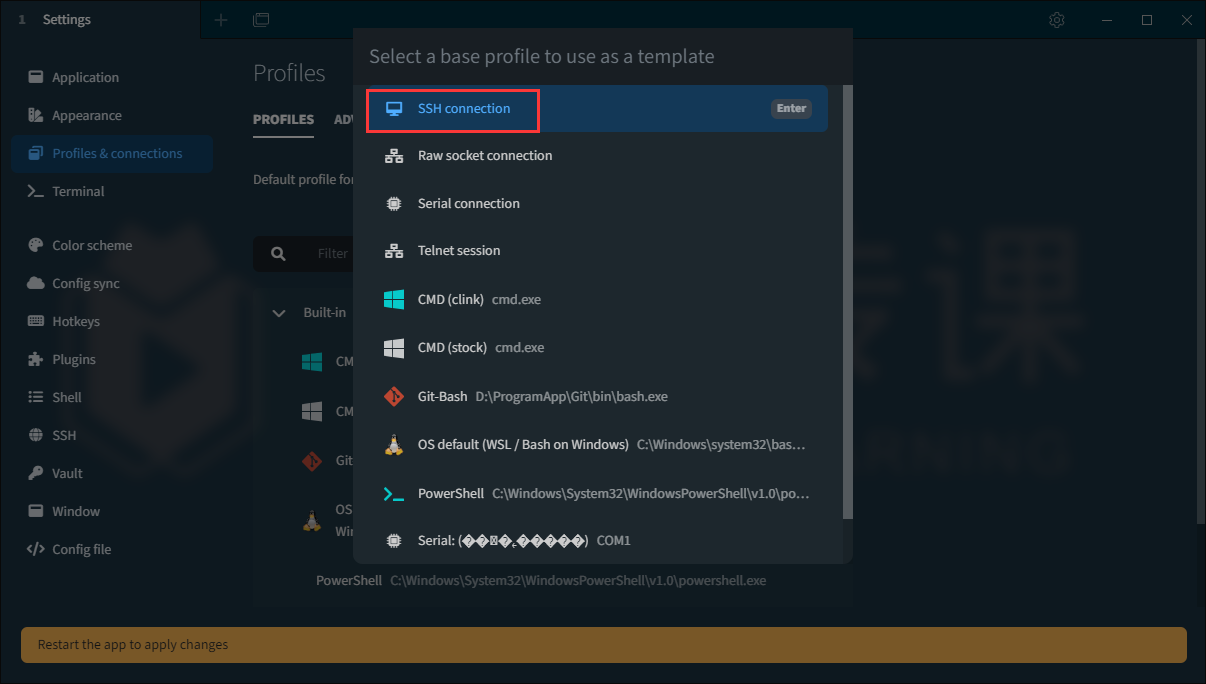Click the WSL penguin icon in list
The image size is (1206, 684).
point(394,444)
